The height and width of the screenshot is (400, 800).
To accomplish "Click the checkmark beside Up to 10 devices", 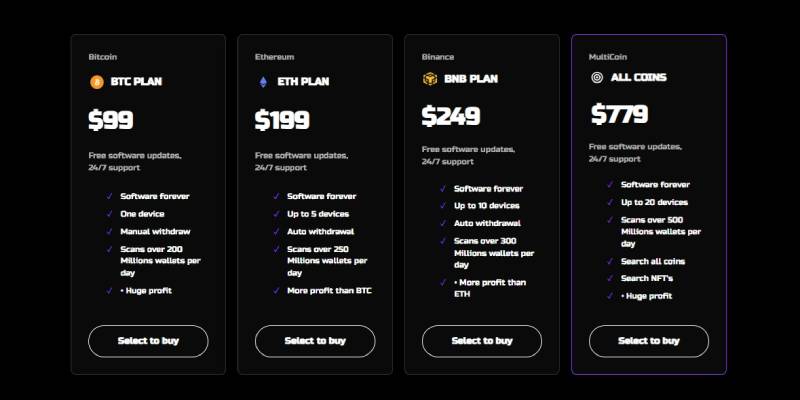I will [x=443, y=206].
